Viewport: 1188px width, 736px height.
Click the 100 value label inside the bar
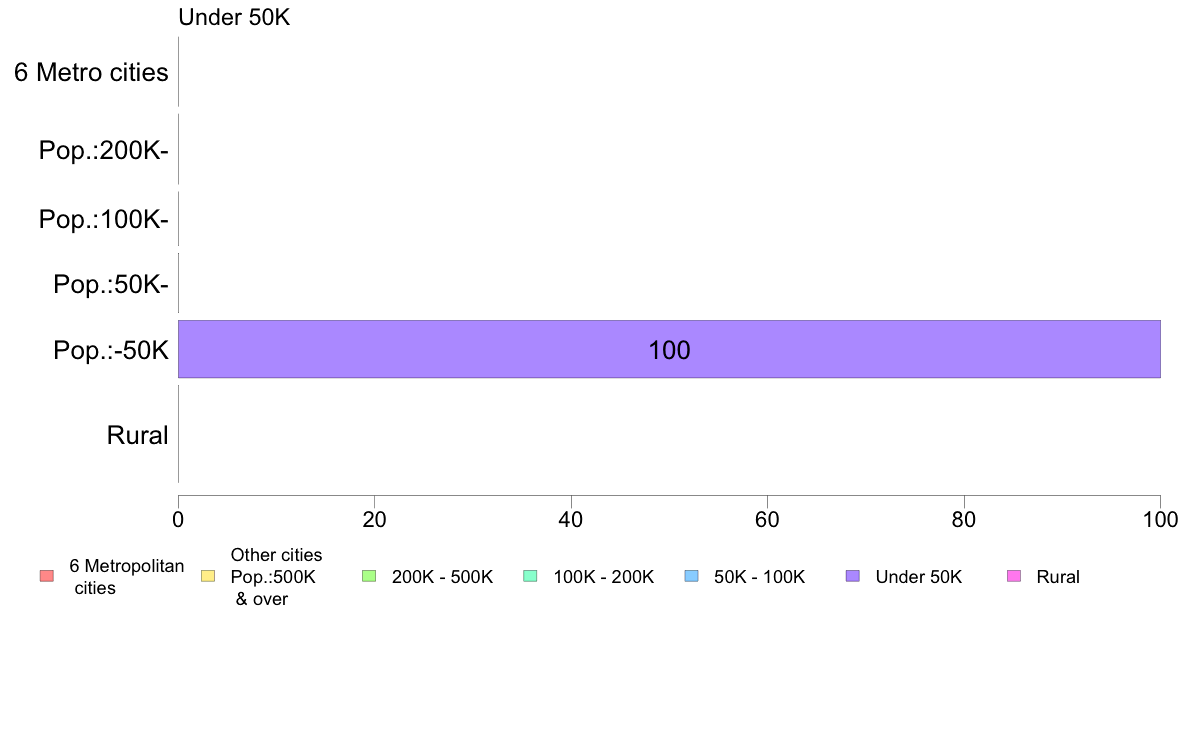click(669, 350)
